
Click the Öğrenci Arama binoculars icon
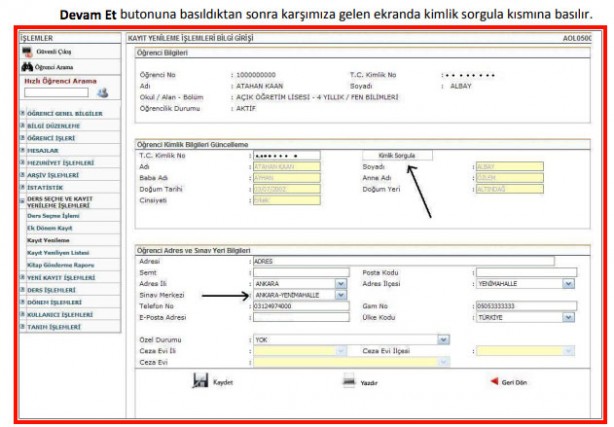(x=27, y=67)
